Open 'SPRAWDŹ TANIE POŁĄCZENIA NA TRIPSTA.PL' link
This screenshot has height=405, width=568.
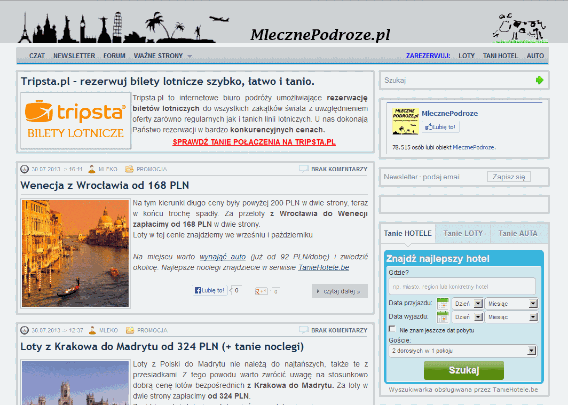(254, 142)
